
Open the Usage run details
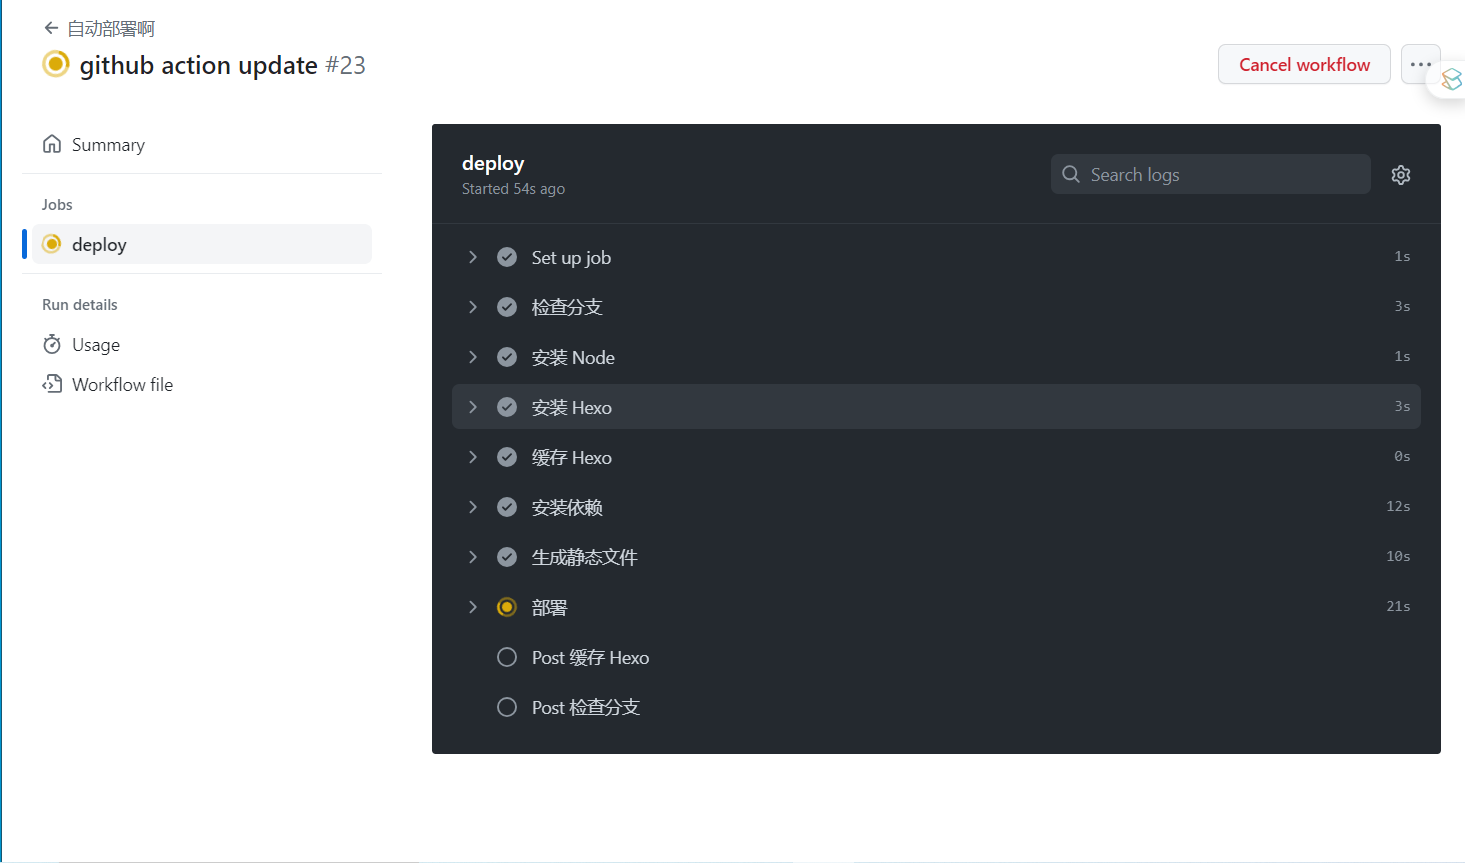click(96, 345)
